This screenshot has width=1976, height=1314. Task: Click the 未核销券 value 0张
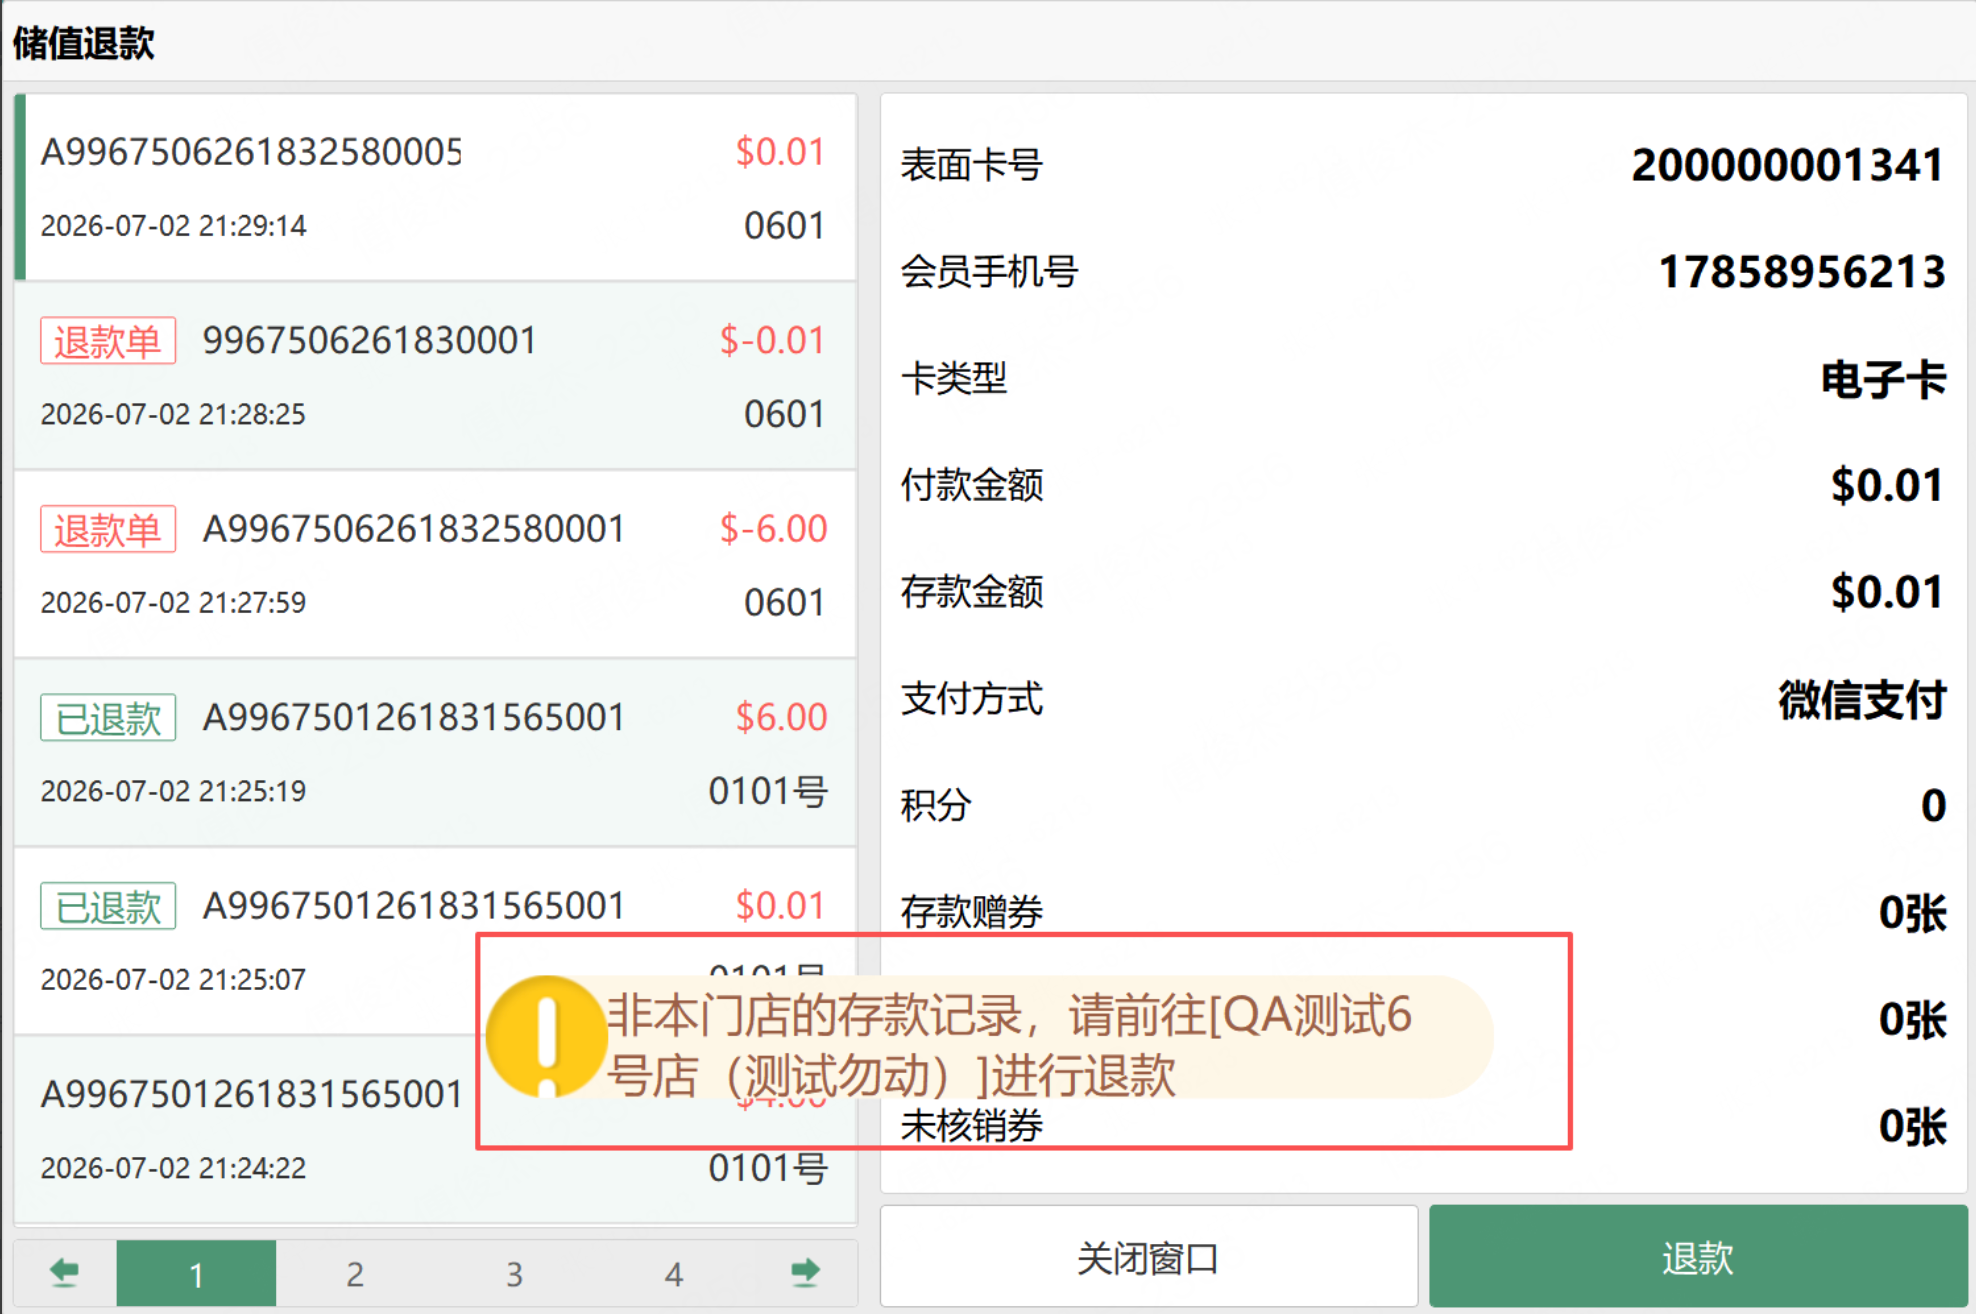[1912, 1126]
